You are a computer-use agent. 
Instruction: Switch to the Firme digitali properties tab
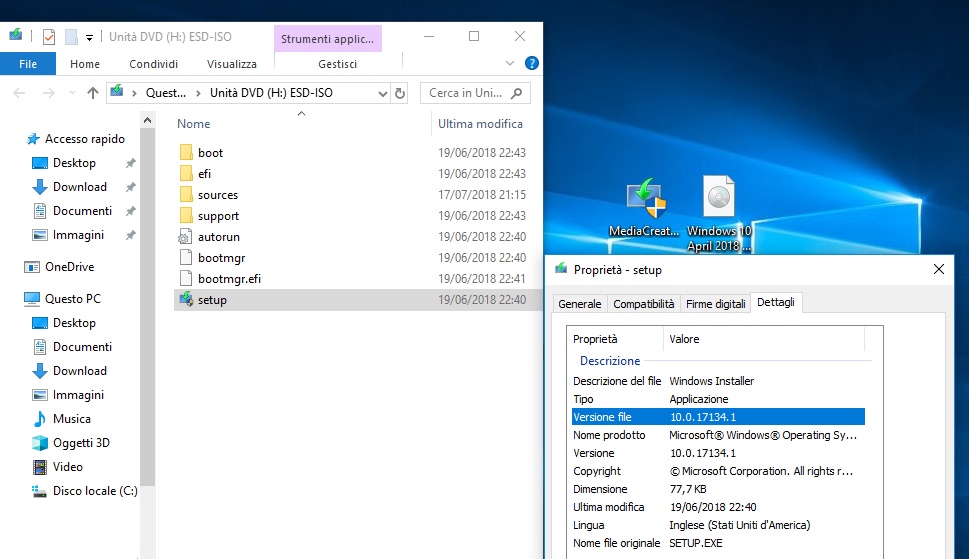click(716, 304)
